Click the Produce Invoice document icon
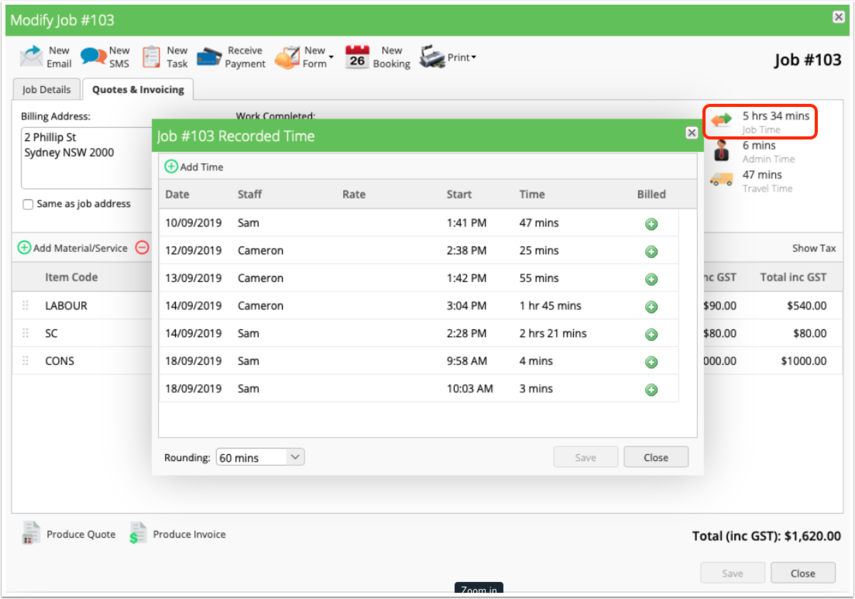The image size is (855, 599). coord(138,533)
